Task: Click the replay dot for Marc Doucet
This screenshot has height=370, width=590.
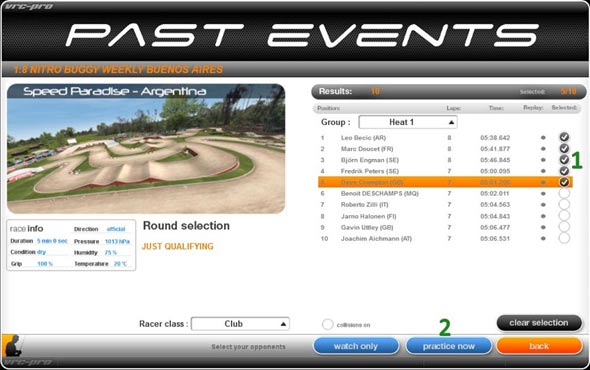Action: 543,149
